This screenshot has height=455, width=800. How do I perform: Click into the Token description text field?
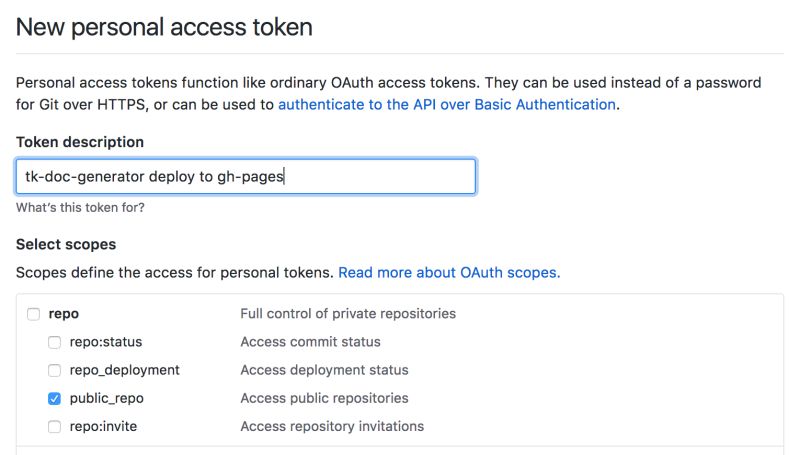(x=245, y=176)
